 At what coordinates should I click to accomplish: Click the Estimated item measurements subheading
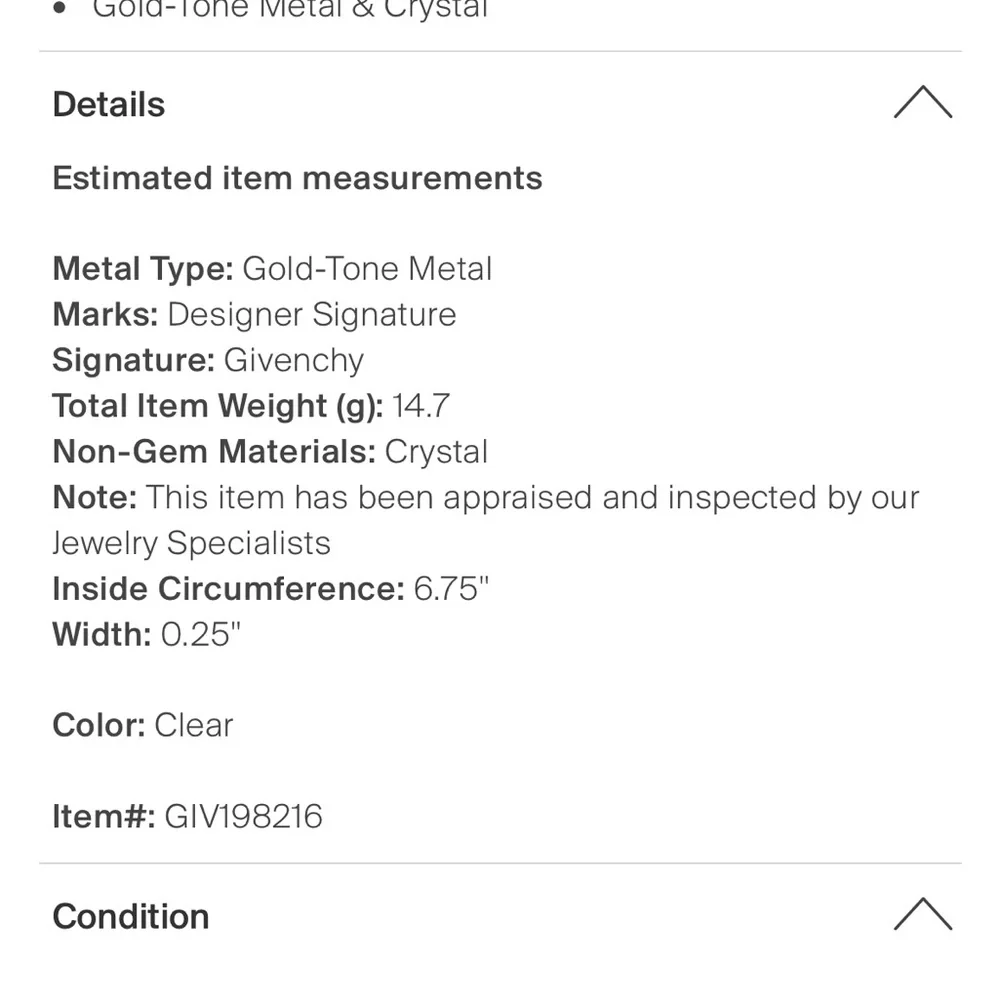[297, 178]
